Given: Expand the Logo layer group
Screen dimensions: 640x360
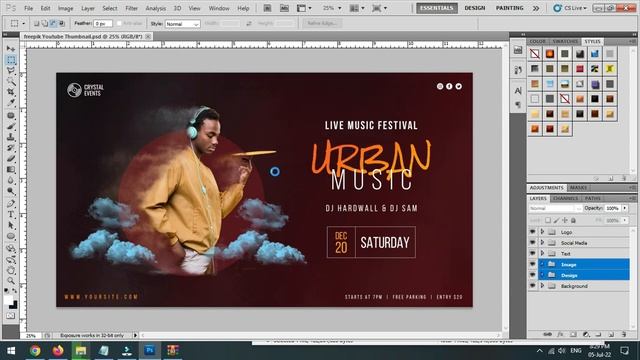Looking at the screenshot, I should tap(542, 232).
